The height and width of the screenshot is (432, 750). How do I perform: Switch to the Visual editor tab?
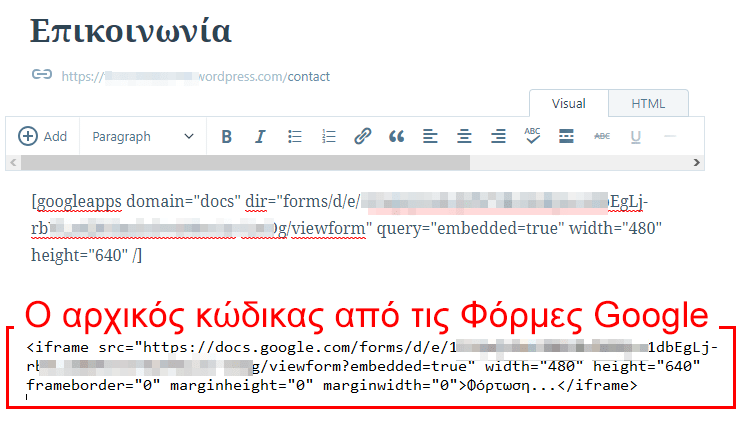click(x=568, y=103)
